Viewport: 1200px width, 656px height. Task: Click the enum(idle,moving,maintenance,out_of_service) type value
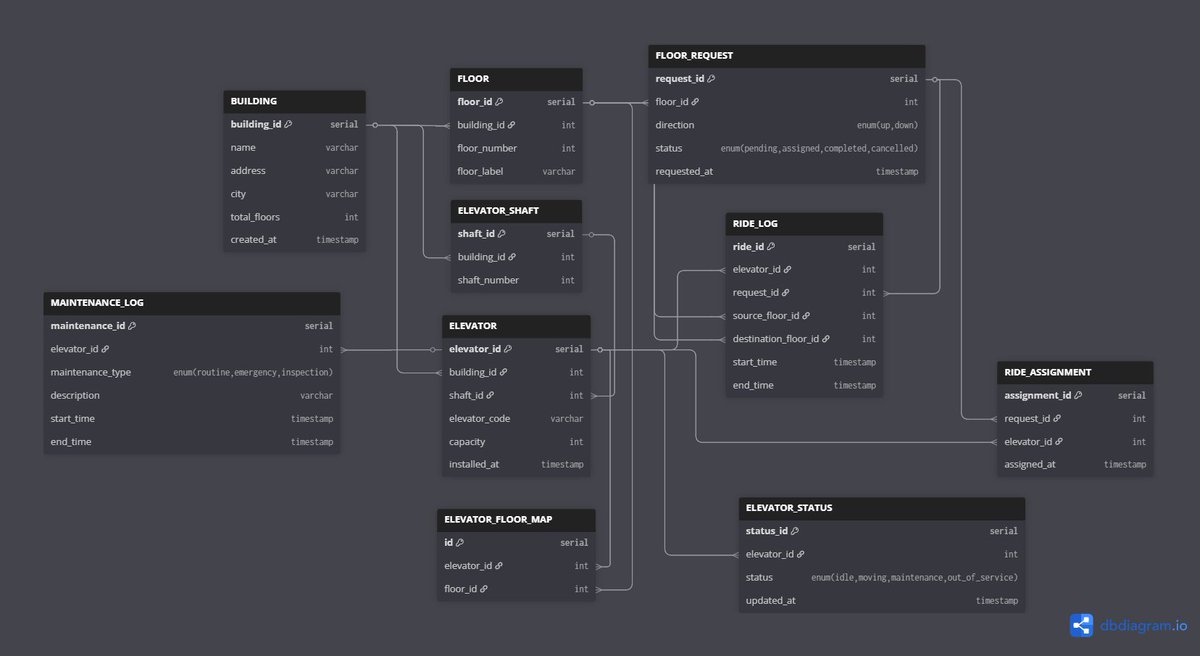pyautogui.click(x=914, y=577)
